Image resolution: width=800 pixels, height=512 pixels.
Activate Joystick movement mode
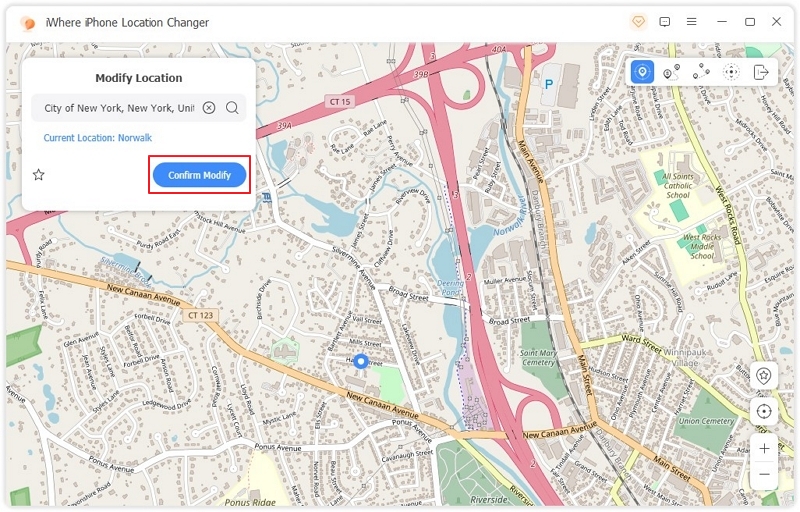[x=731, y=72]
